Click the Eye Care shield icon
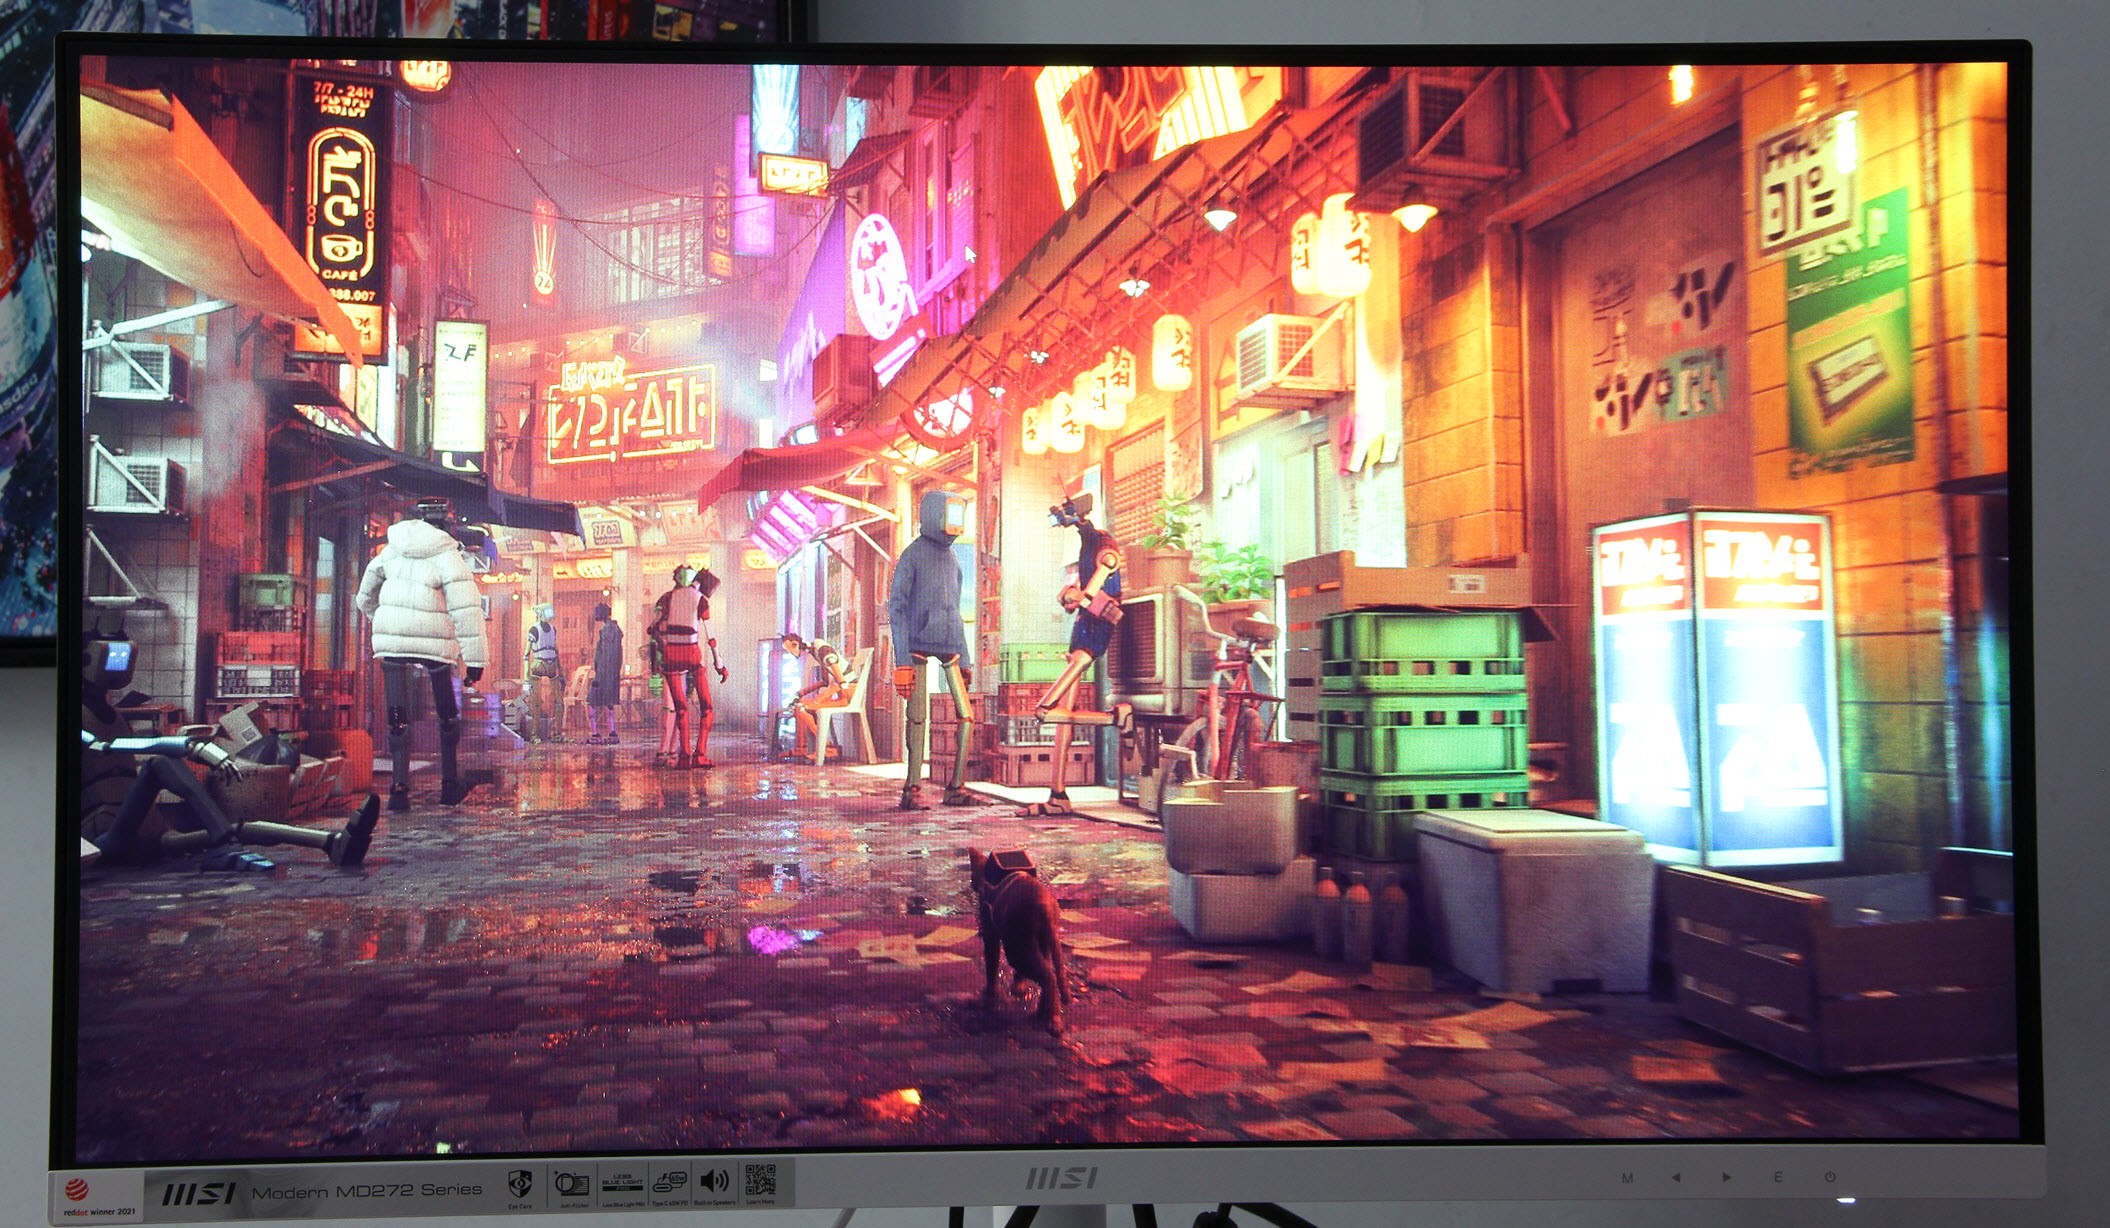The height and width of the screenshot is (1228, 2110). tap(520, 1184)
